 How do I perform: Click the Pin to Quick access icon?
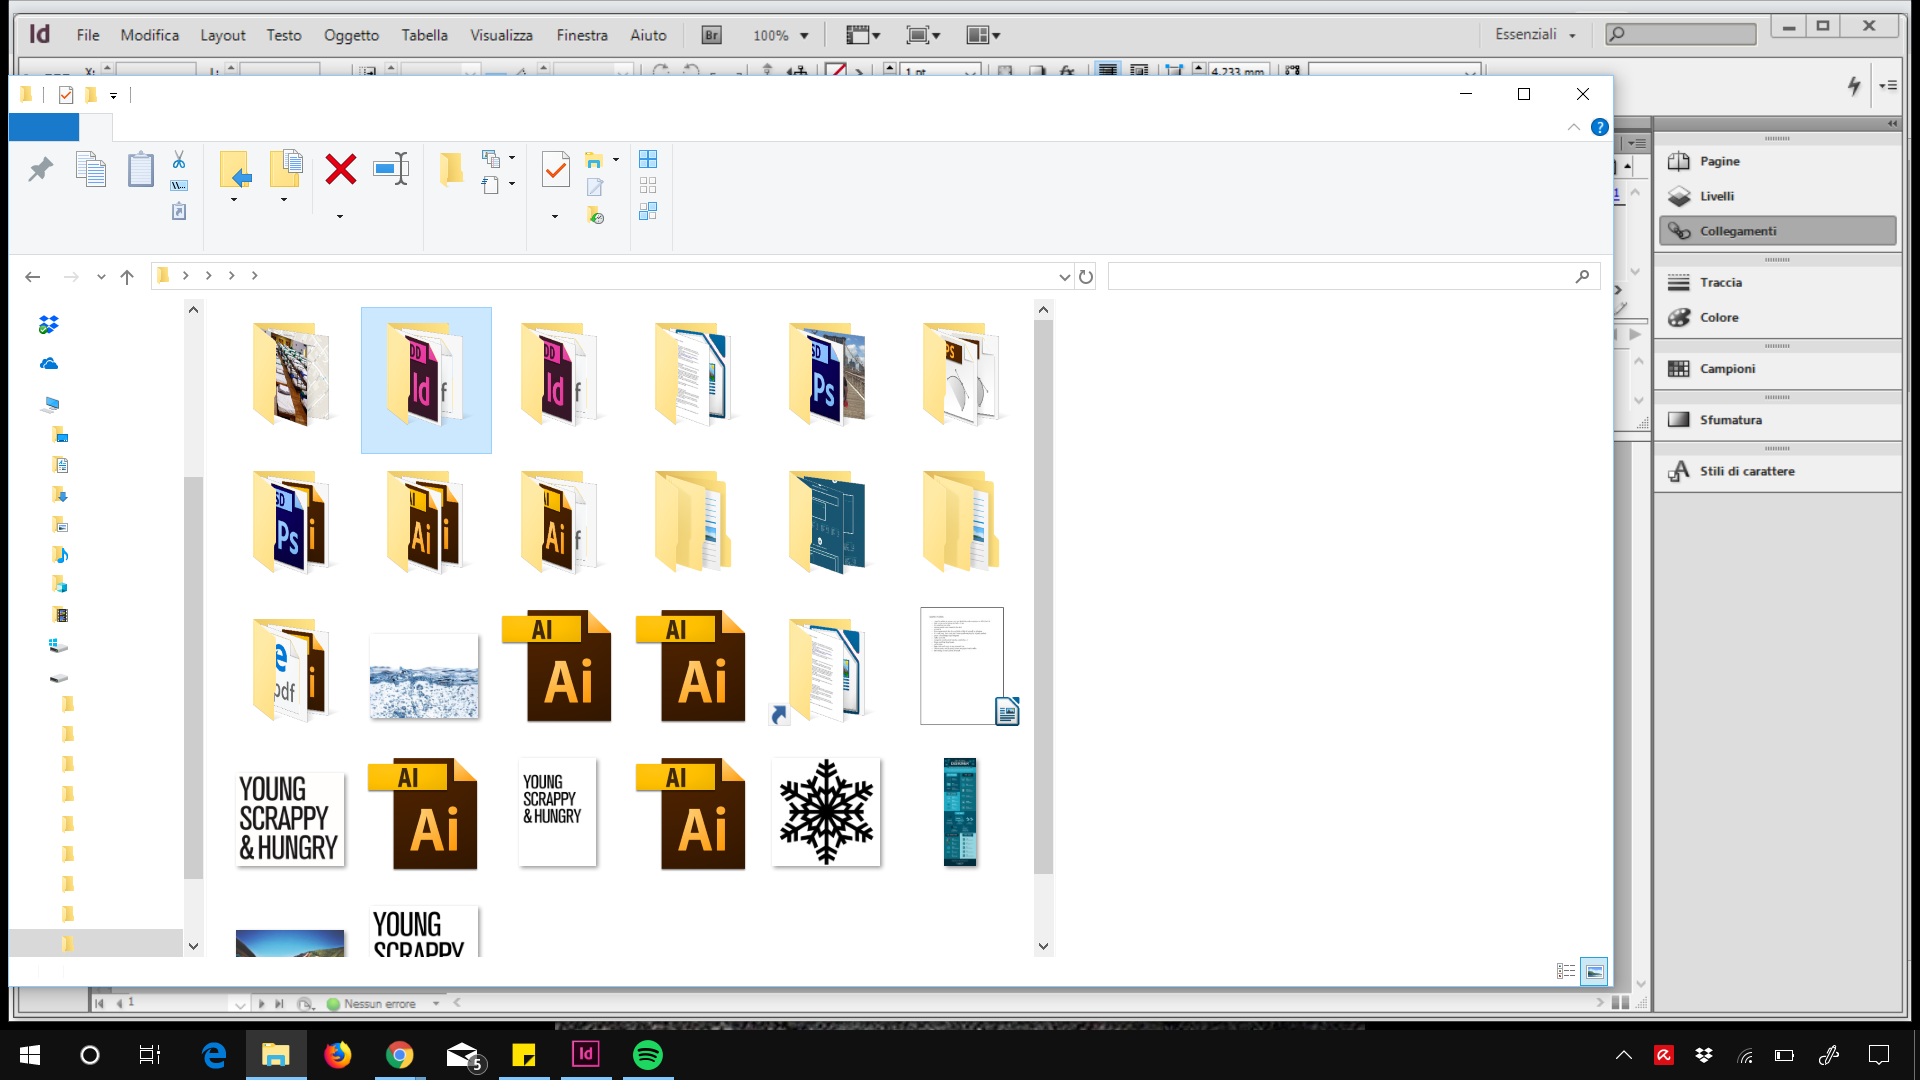pyautogui.click(x=40, y=169)
